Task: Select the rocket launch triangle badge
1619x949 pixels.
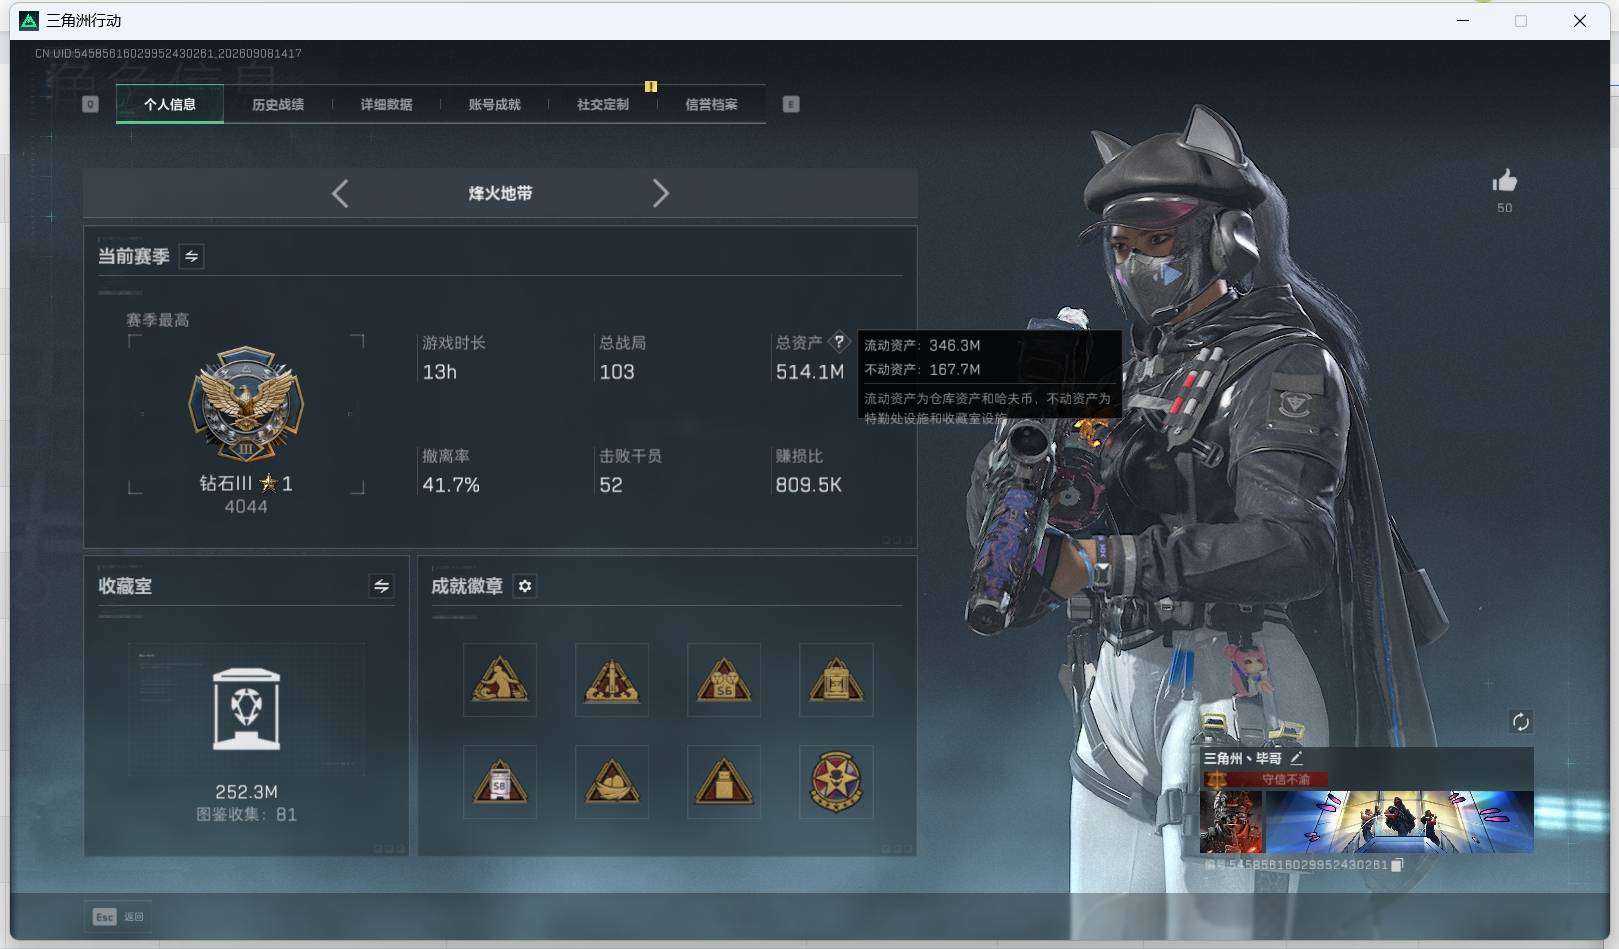Action: click(x=612, y=680)
